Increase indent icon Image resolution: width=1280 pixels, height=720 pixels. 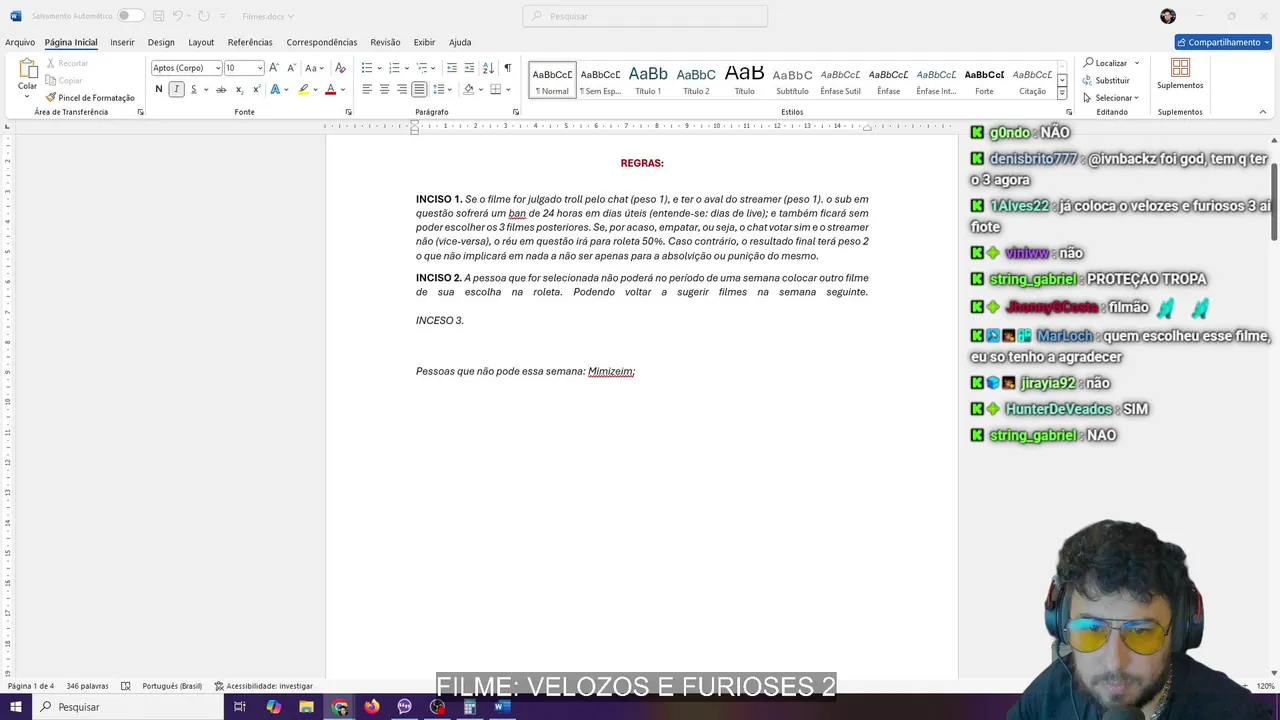pos(469,68)
